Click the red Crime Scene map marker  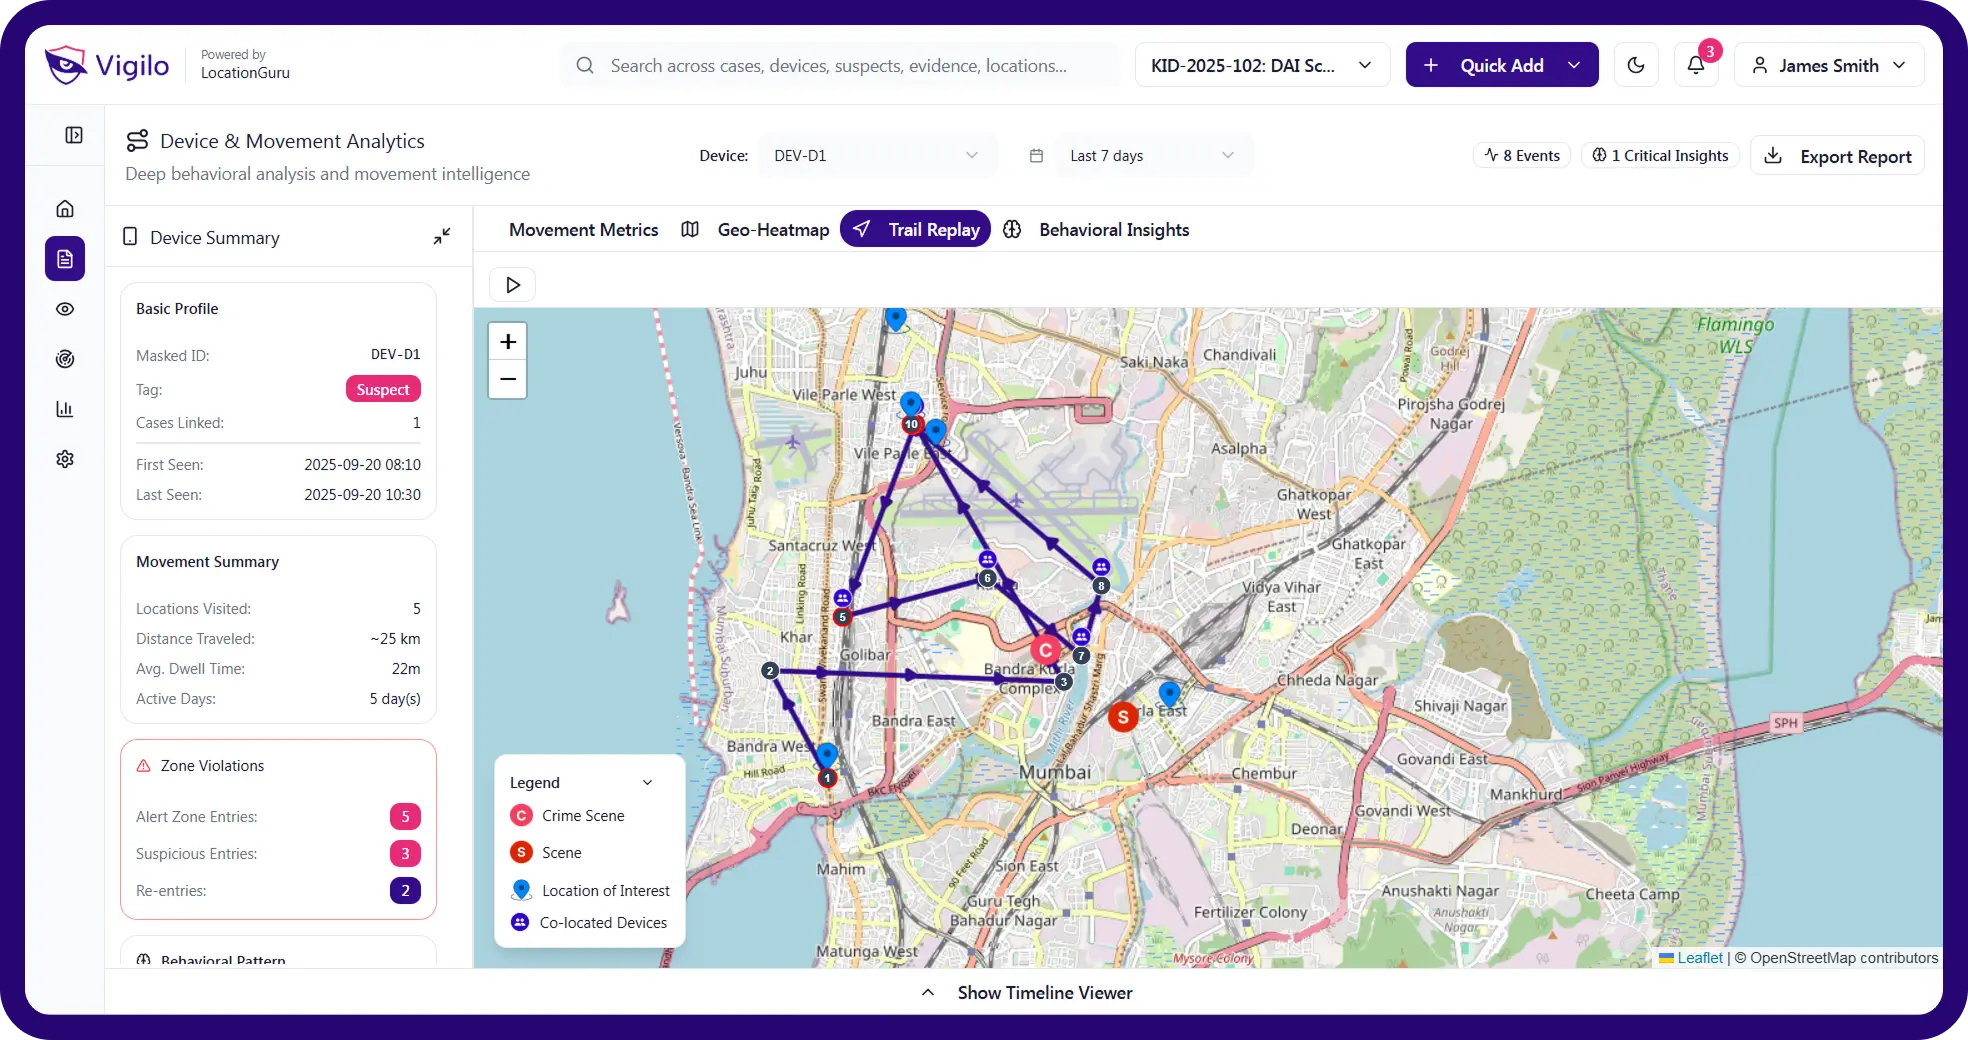coord(1045,650)
